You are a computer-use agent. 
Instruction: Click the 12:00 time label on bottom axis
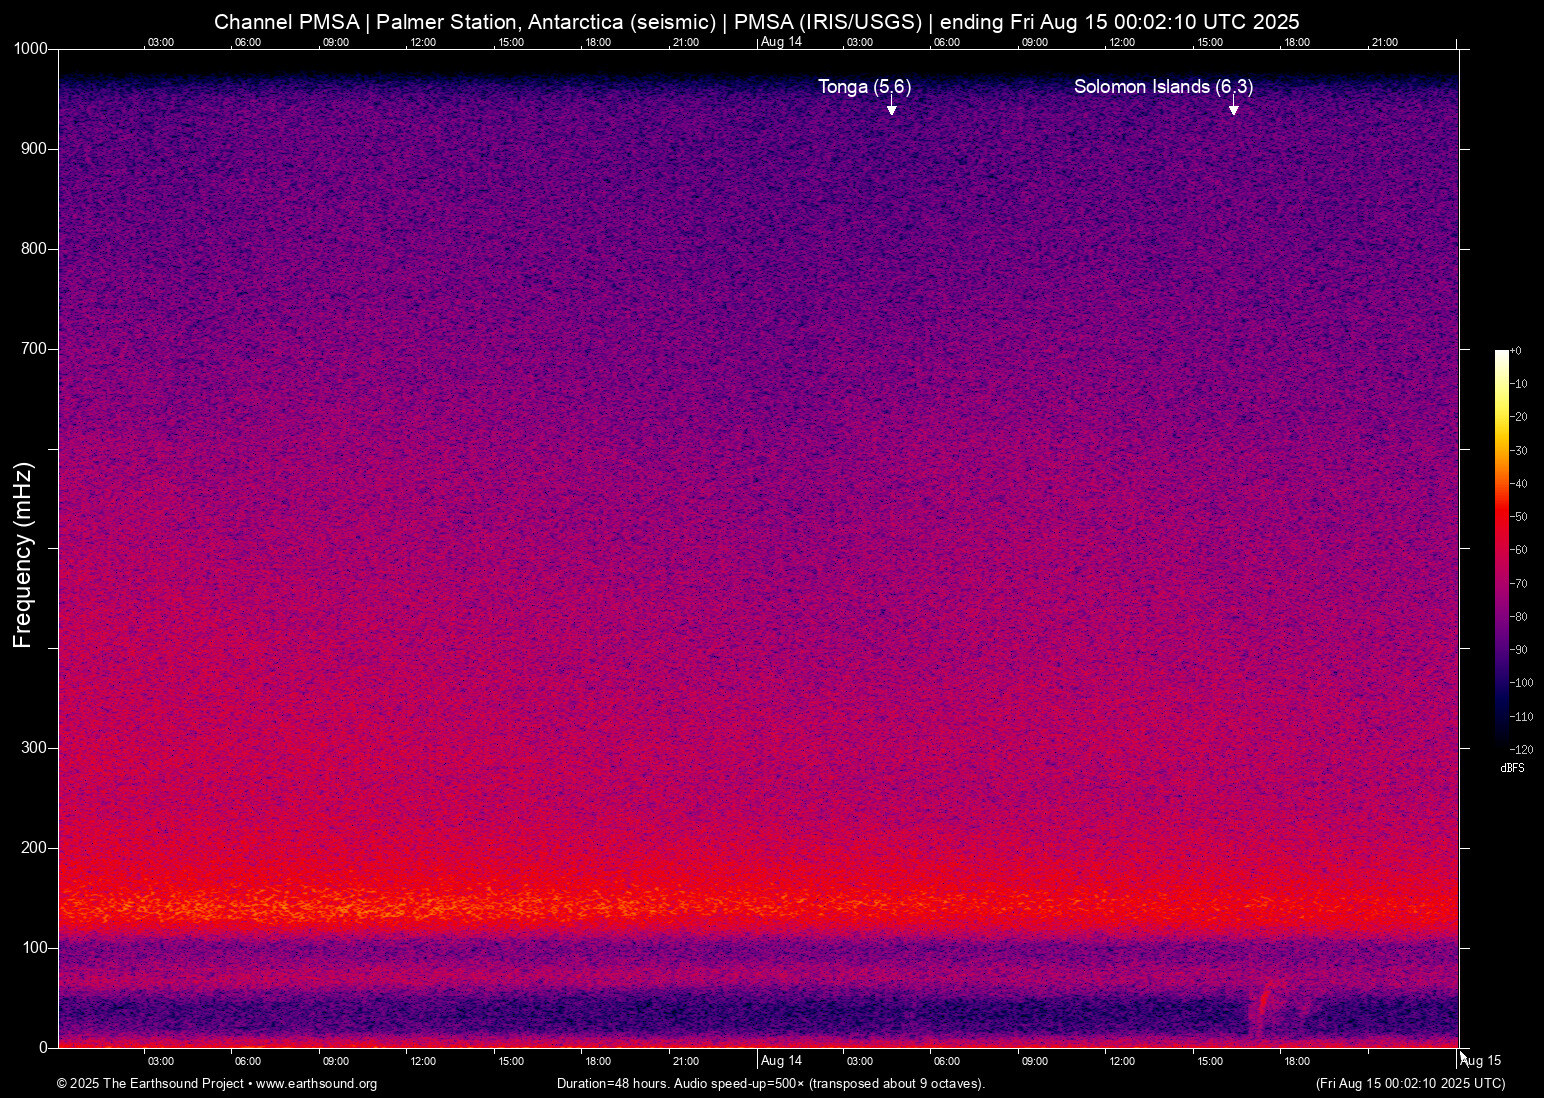coord(423,1061)
